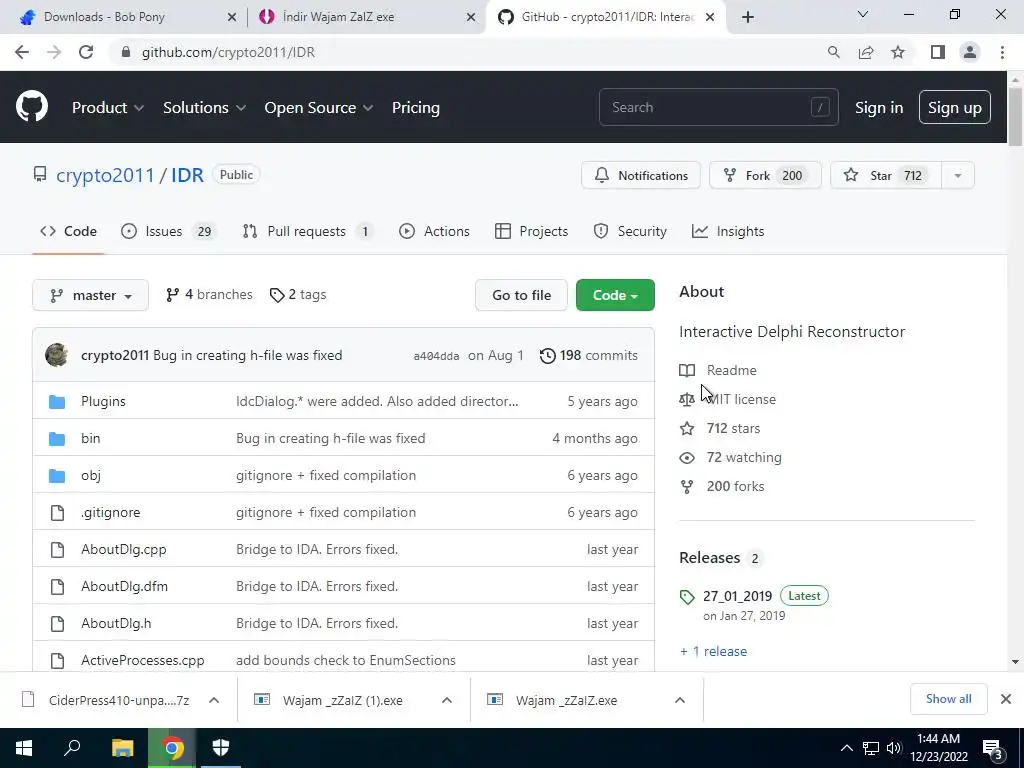Click the 198 commits history link
Image resolution: width=1024 pixels, height=768 pixels.
[x=589, y=355]
